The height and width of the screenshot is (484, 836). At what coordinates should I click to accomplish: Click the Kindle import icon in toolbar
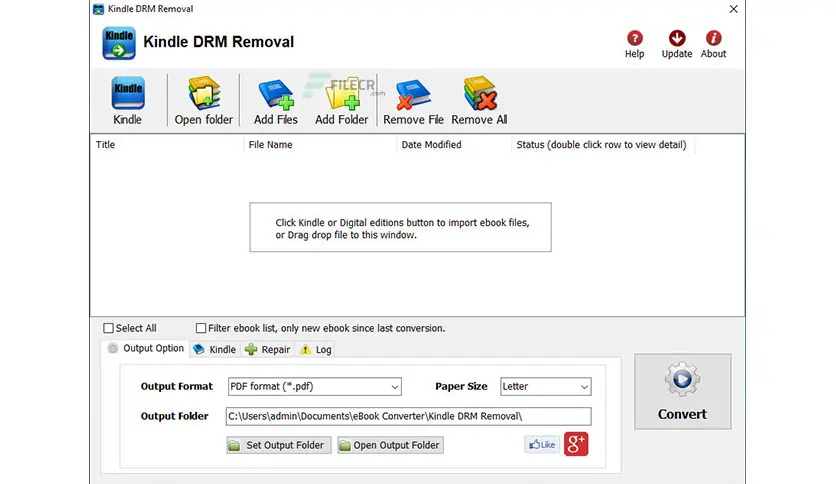tap(127, 93)
